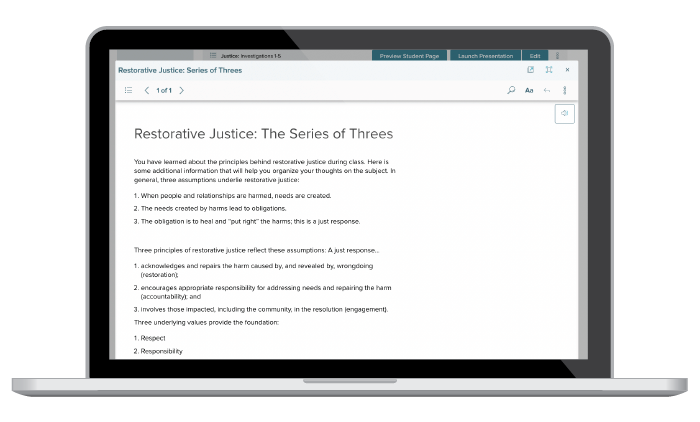Go to the next page arrow

pyautogui.click(x=181, y=90)
